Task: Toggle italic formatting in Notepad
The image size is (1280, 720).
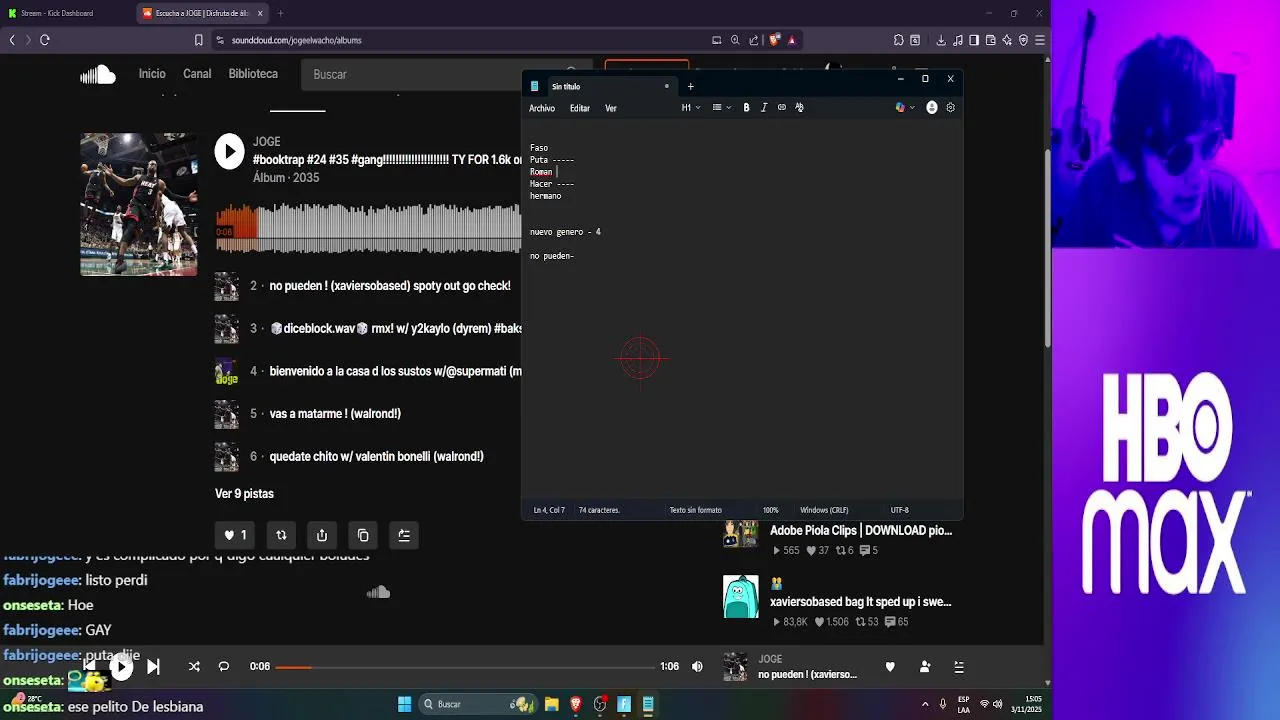Action: pos(764,108)
